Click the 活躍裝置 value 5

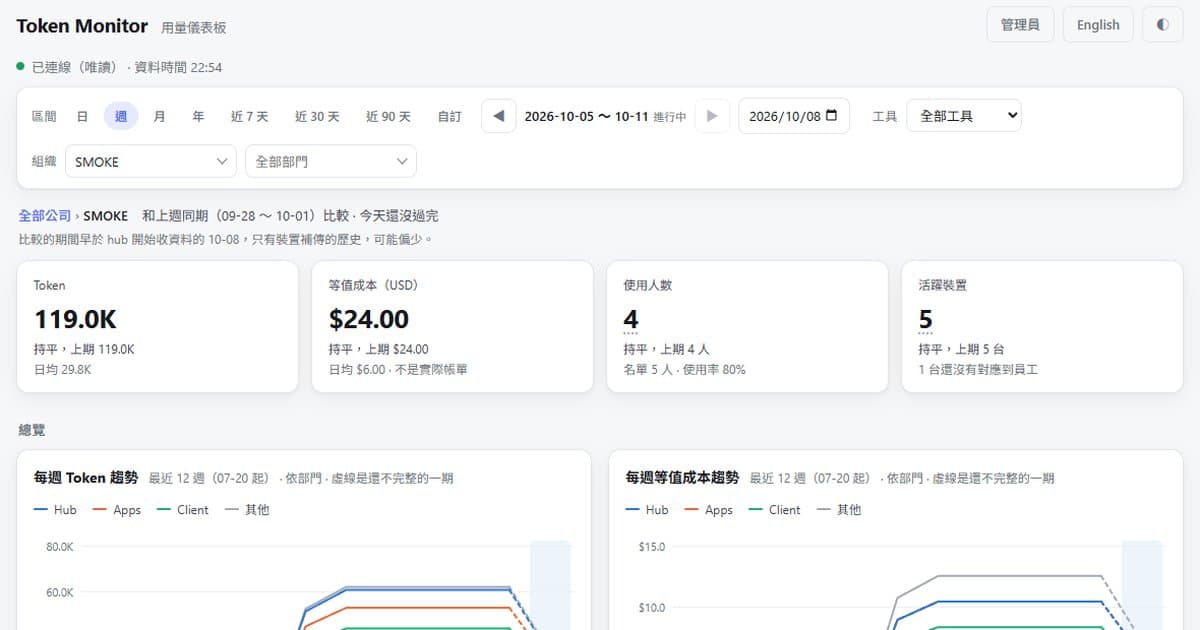pos(926,319)
